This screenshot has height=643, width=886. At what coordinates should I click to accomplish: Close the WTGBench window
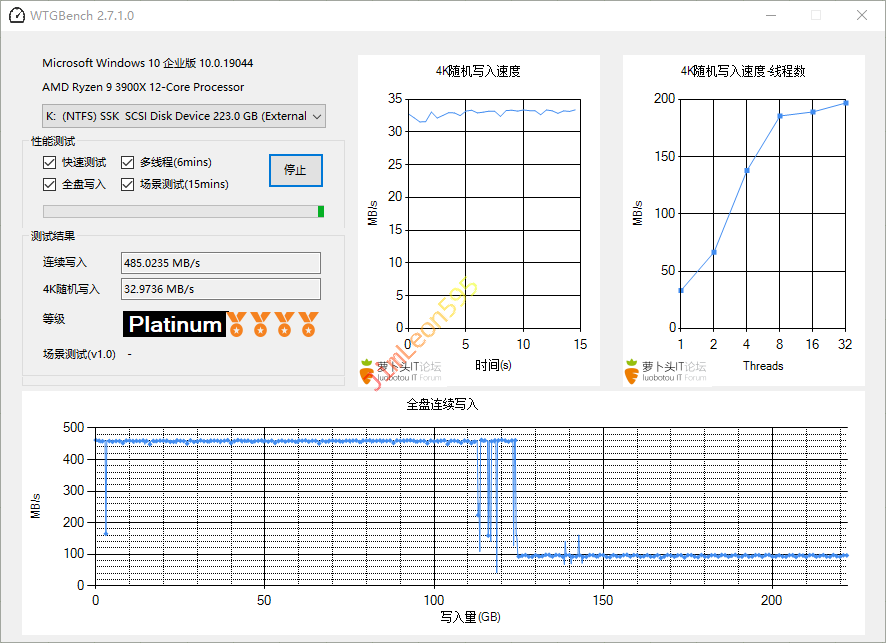(862, 16)
